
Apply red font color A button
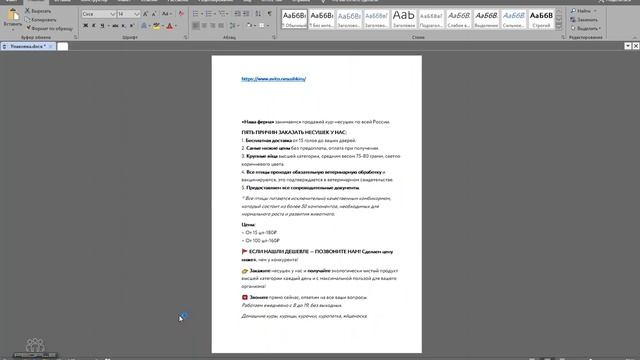pyautogui.click(x=170, y=26)
